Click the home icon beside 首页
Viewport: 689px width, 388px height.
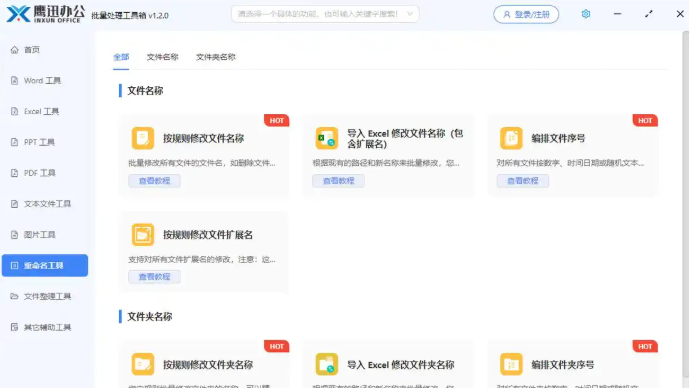click(15, 50)
